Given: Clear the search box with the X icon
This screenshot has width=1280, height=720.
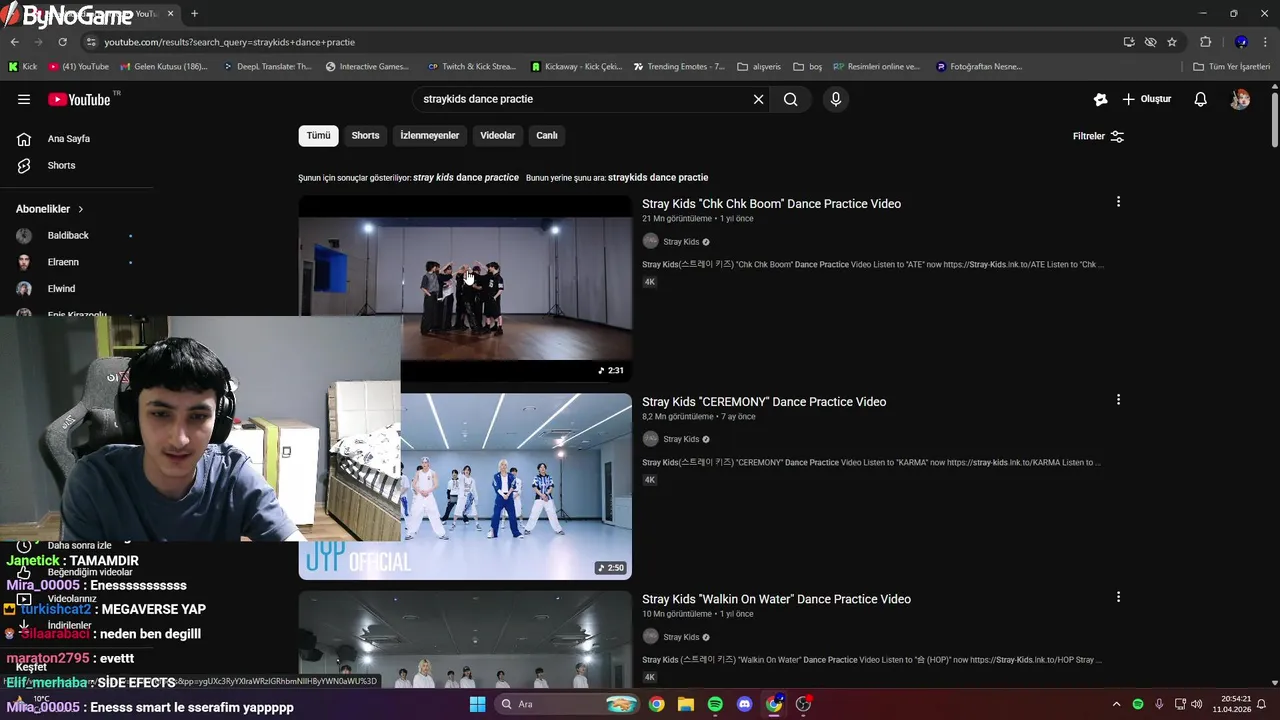Looking at the screenshot, I should [x=758, y=99].
